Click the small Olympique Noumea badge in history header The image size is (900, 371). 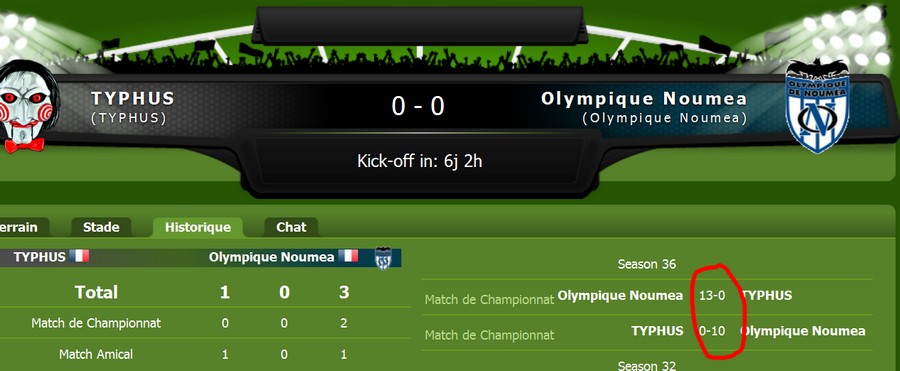click(383, 258)
